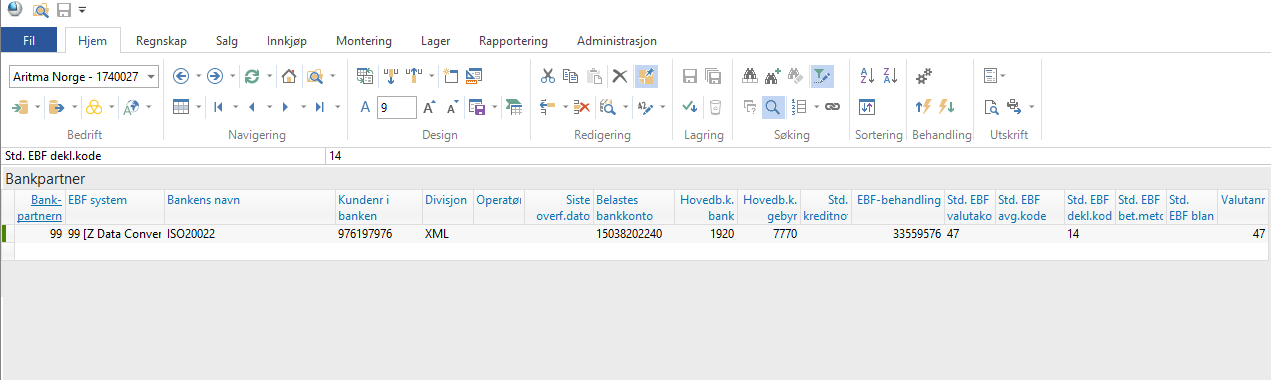Click the font size field showing 9

(396, 107)
